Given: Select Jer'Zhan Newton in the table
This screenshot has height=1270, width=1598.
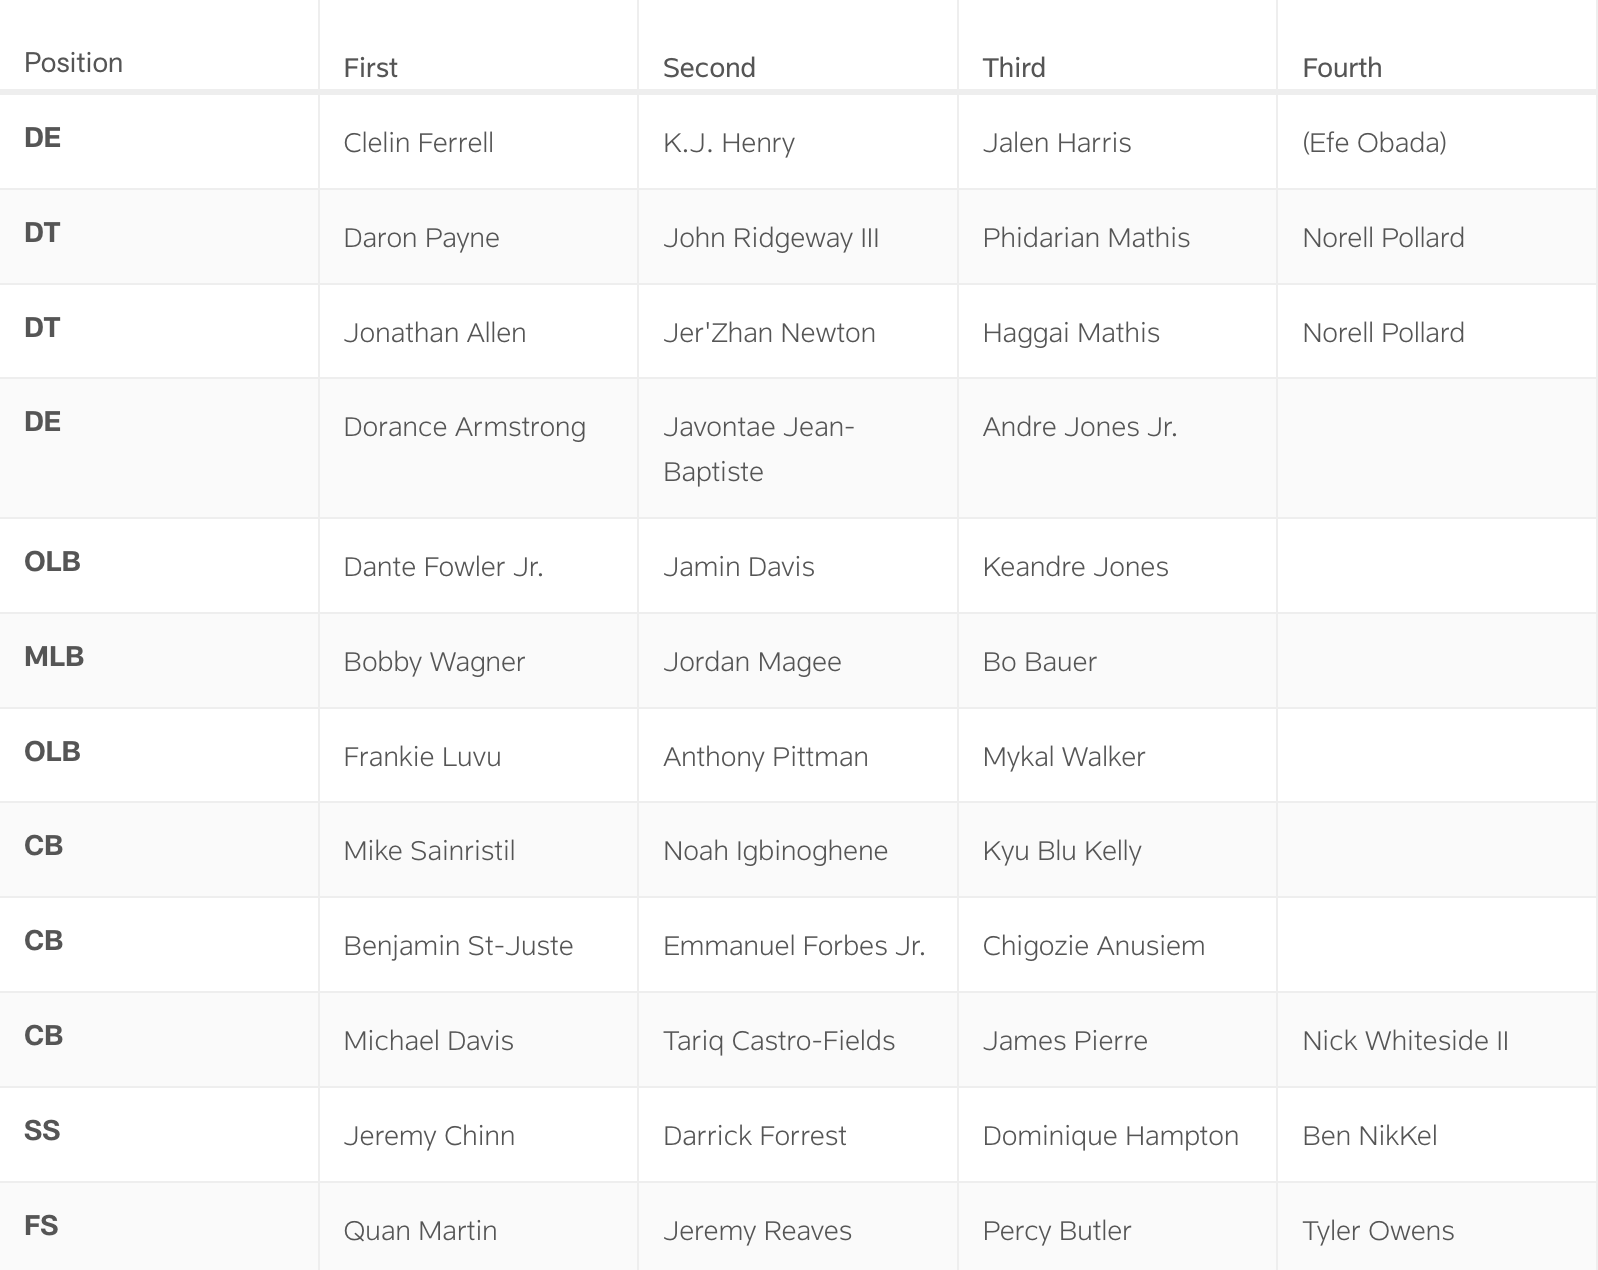Looking at the screenshot, I should [769, 332].
